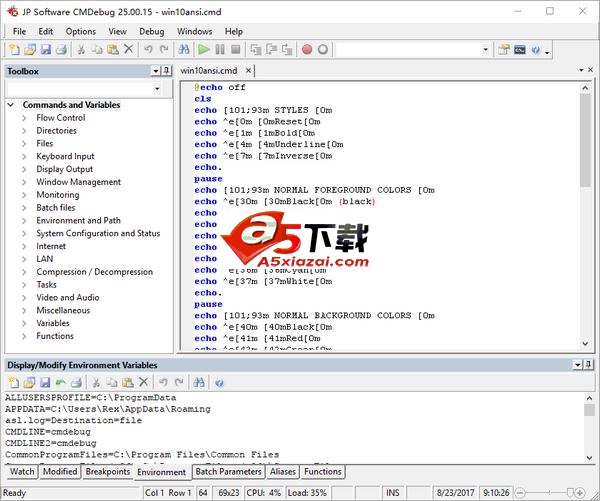Open the Options menu
This screenshot has width=600, height=501.
pos(81,31)
